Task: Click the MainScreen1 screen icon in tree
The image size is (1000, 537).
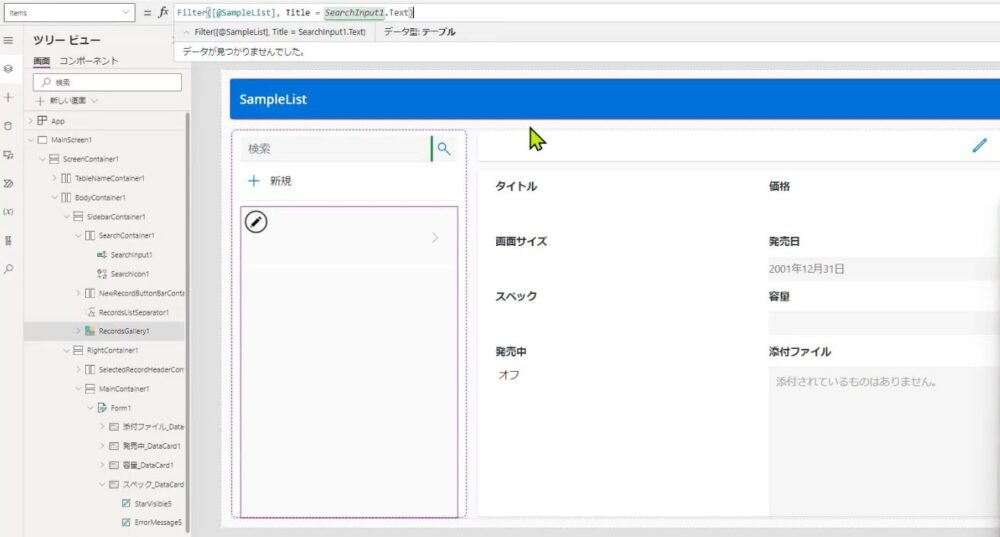Action: [42, 140]
